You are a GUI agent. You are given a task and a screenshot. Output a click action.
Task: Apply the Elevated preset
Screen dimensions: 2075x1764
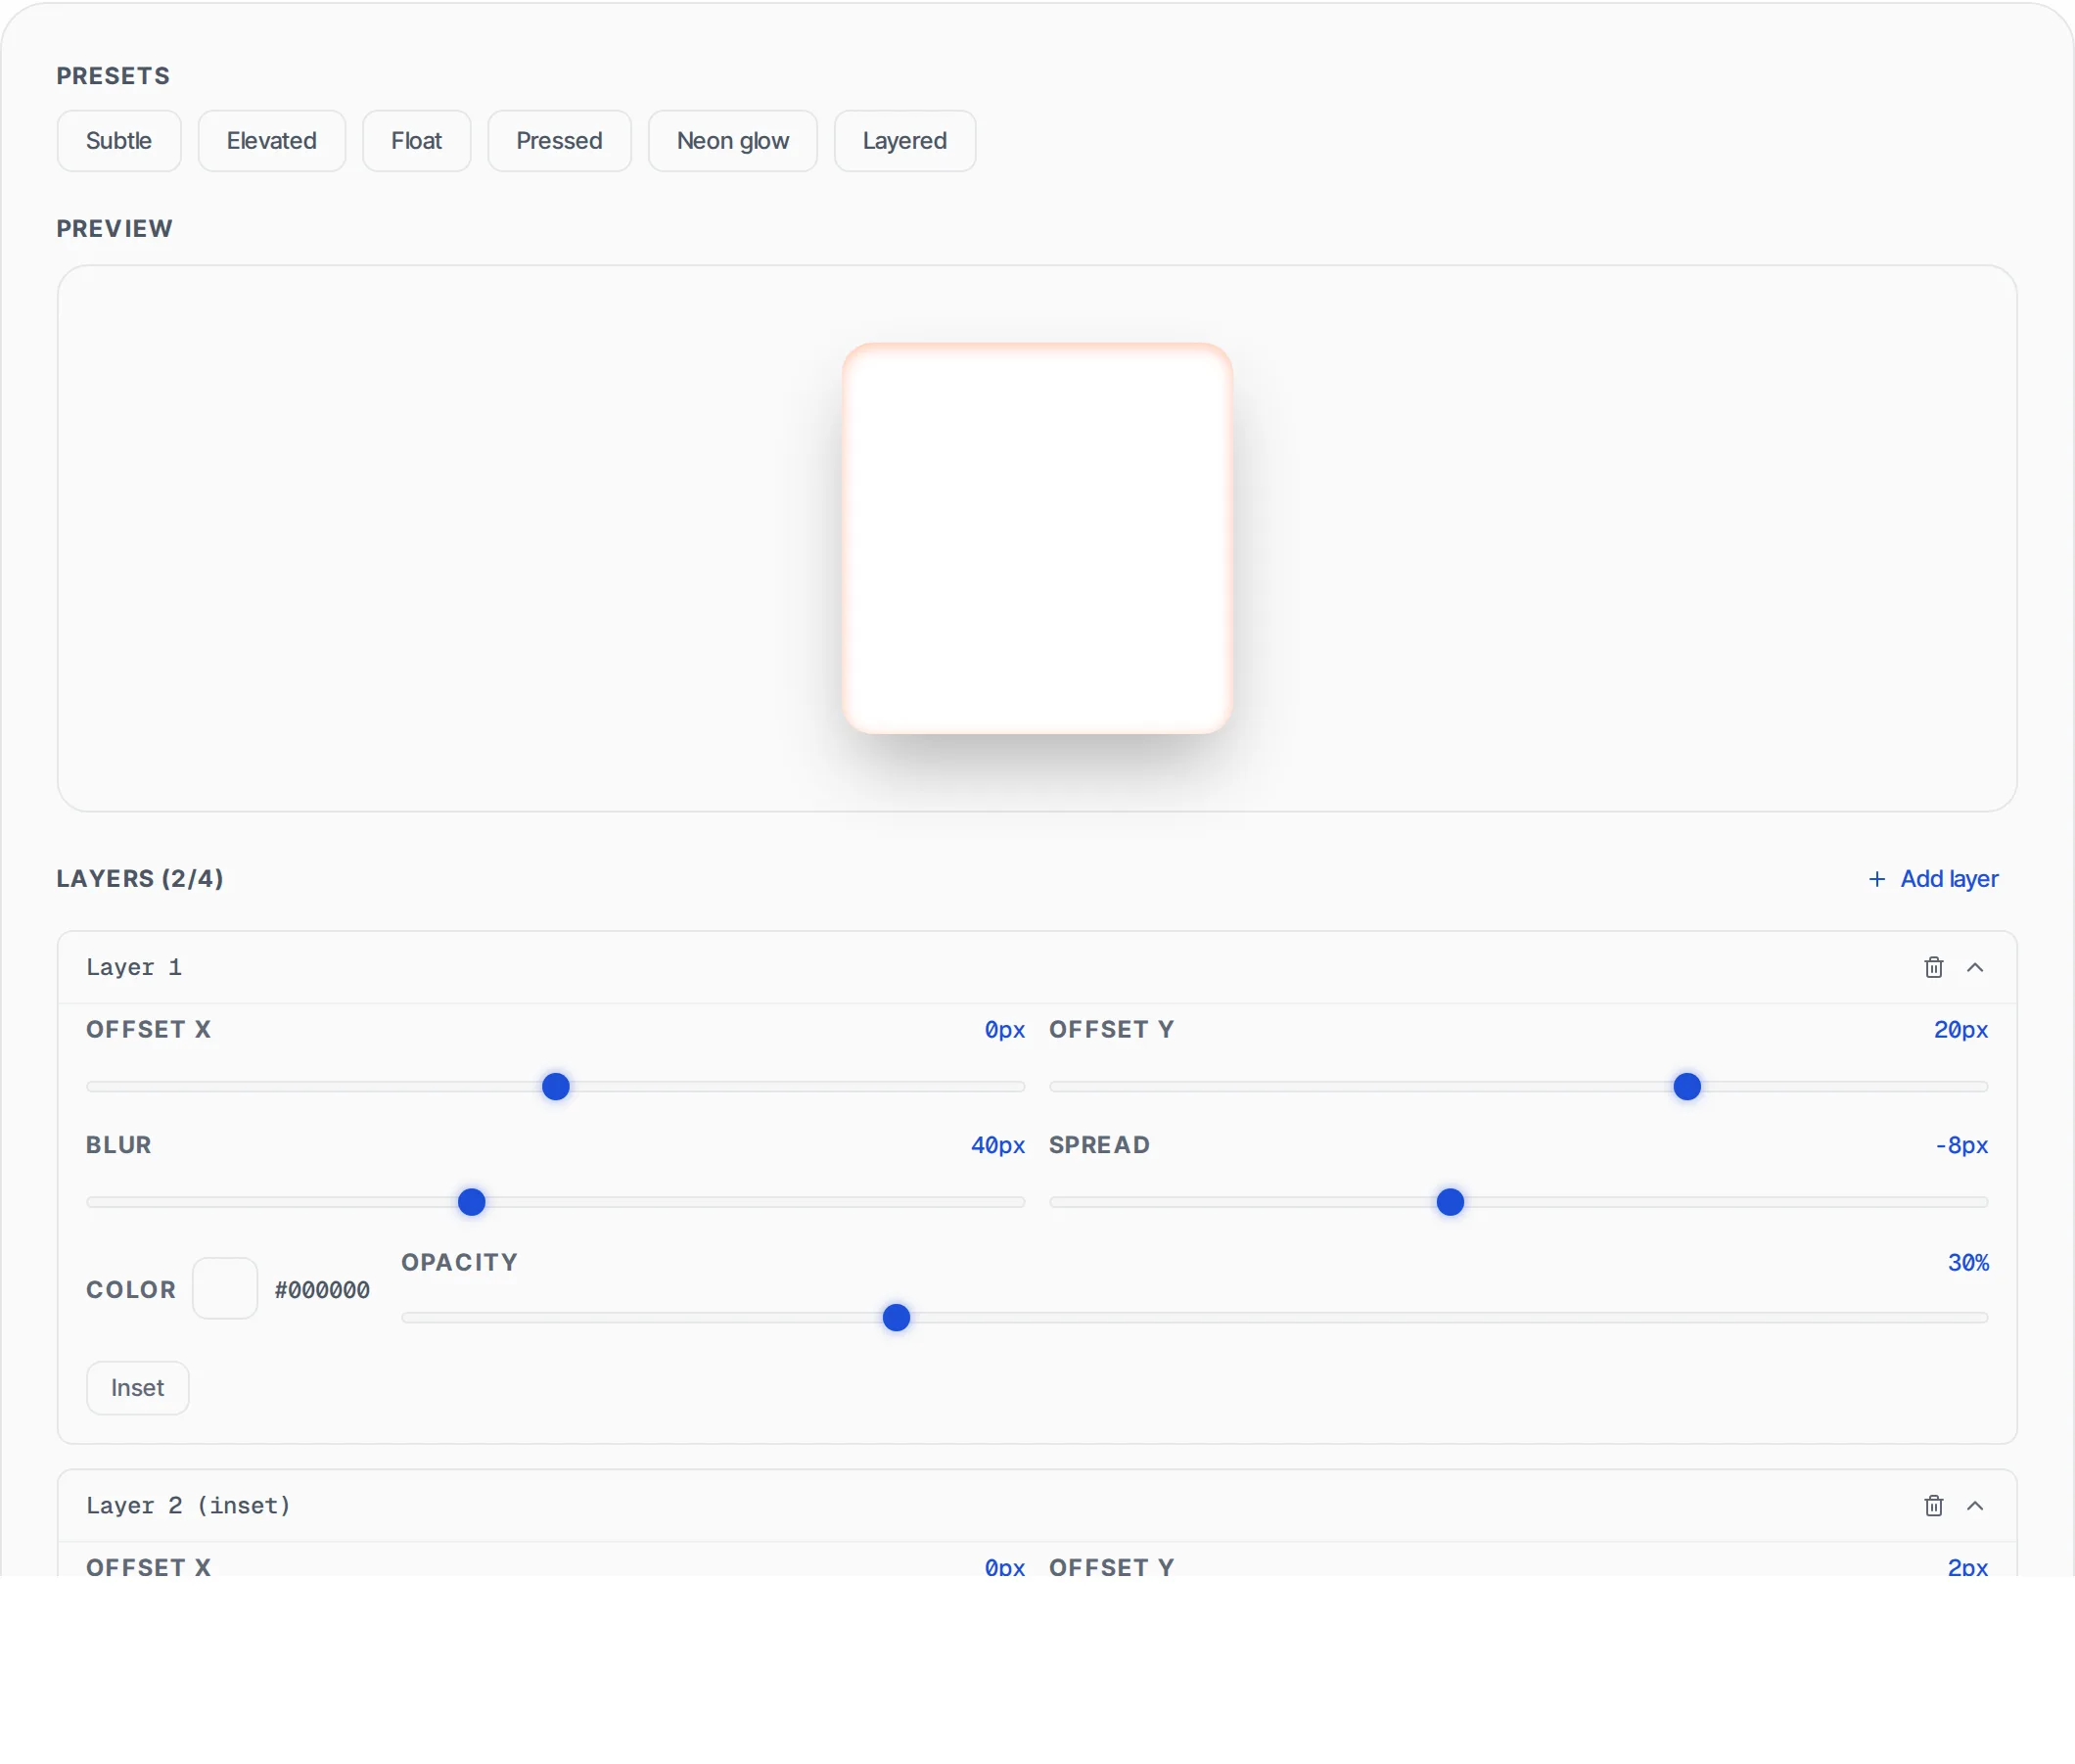[x=271, y=141]
